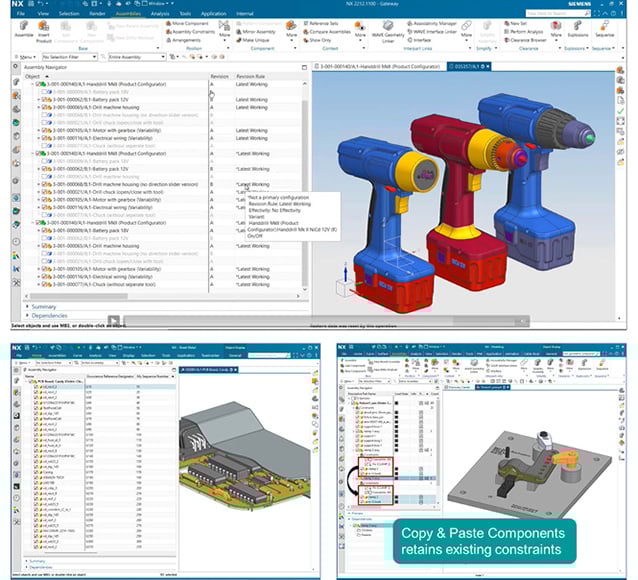Switch to the Analysis ribbon tab
Image resolution: width=638 pixels, height=580 pixels.
tap(160, 14)
